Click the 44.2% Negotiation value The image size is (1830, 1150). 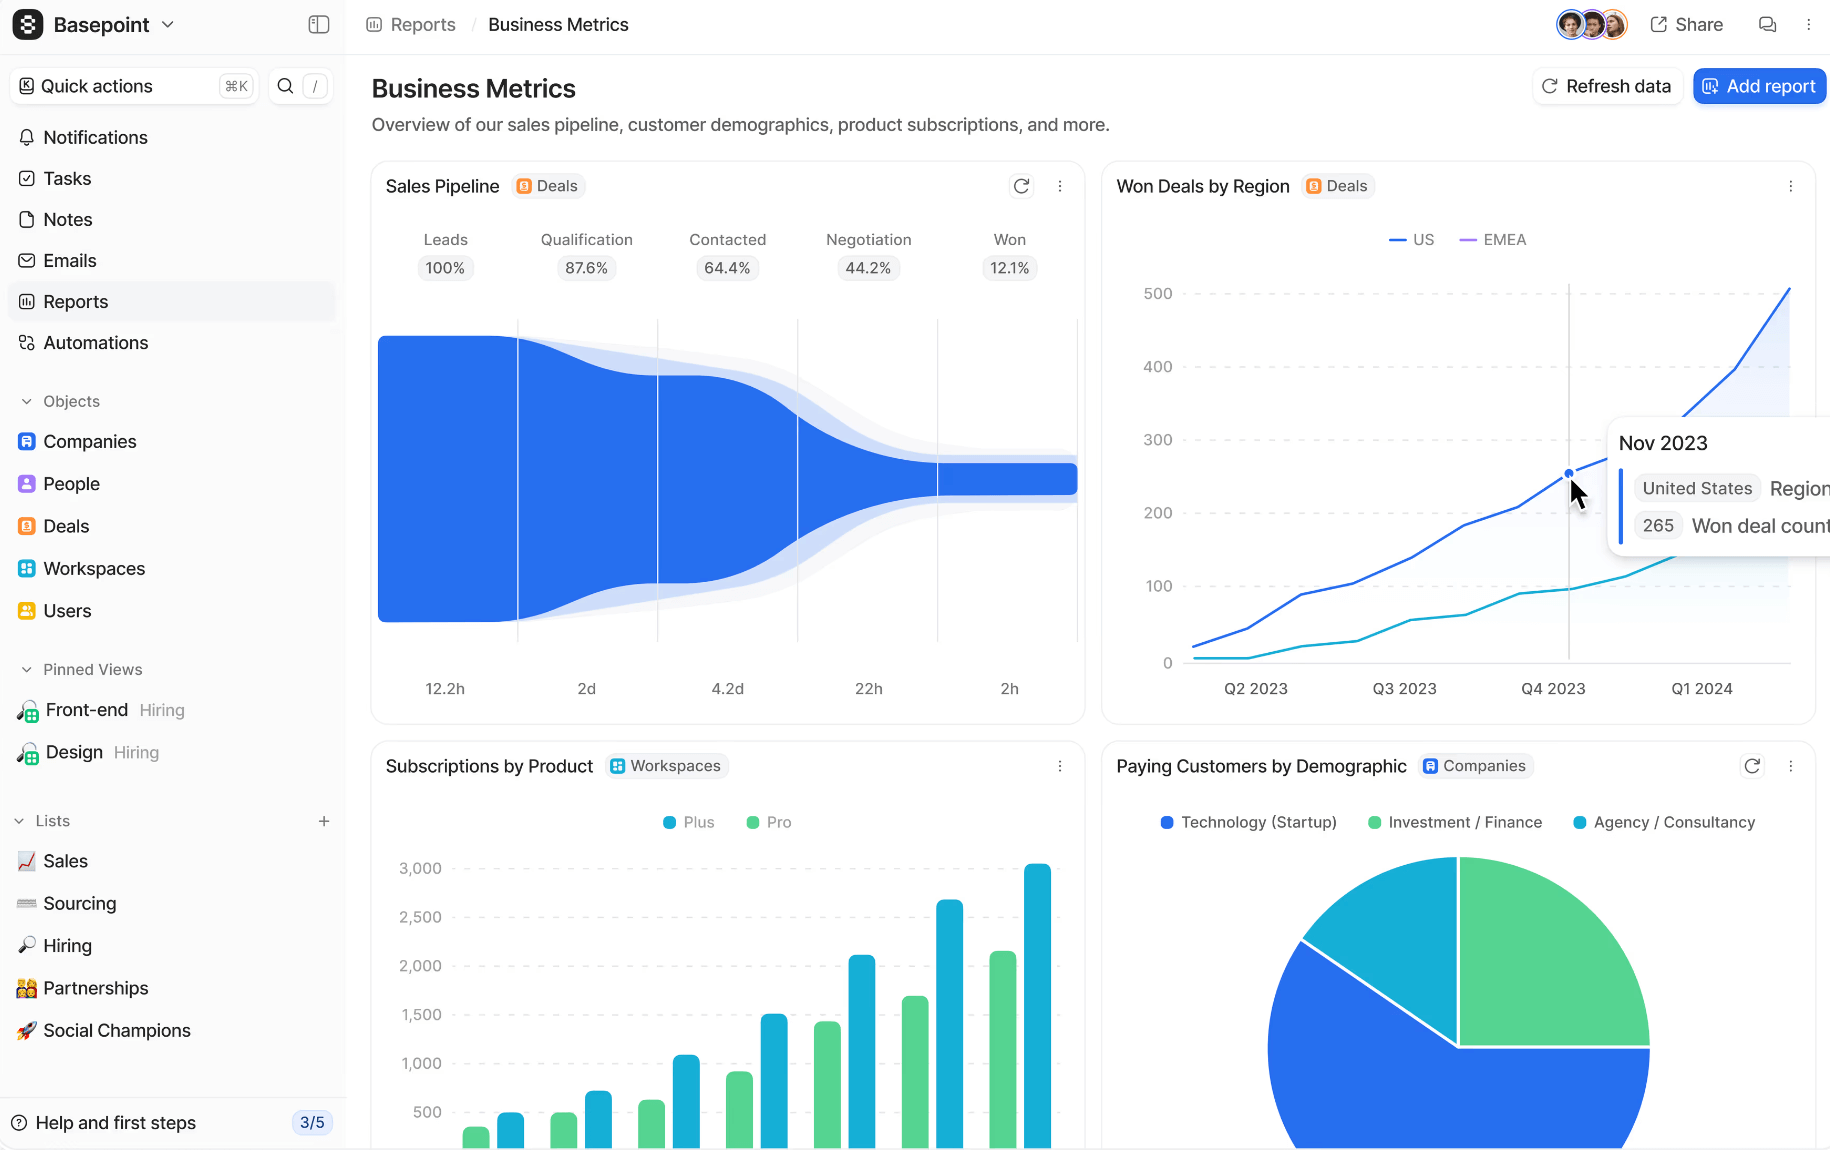[x=868, y=268]
